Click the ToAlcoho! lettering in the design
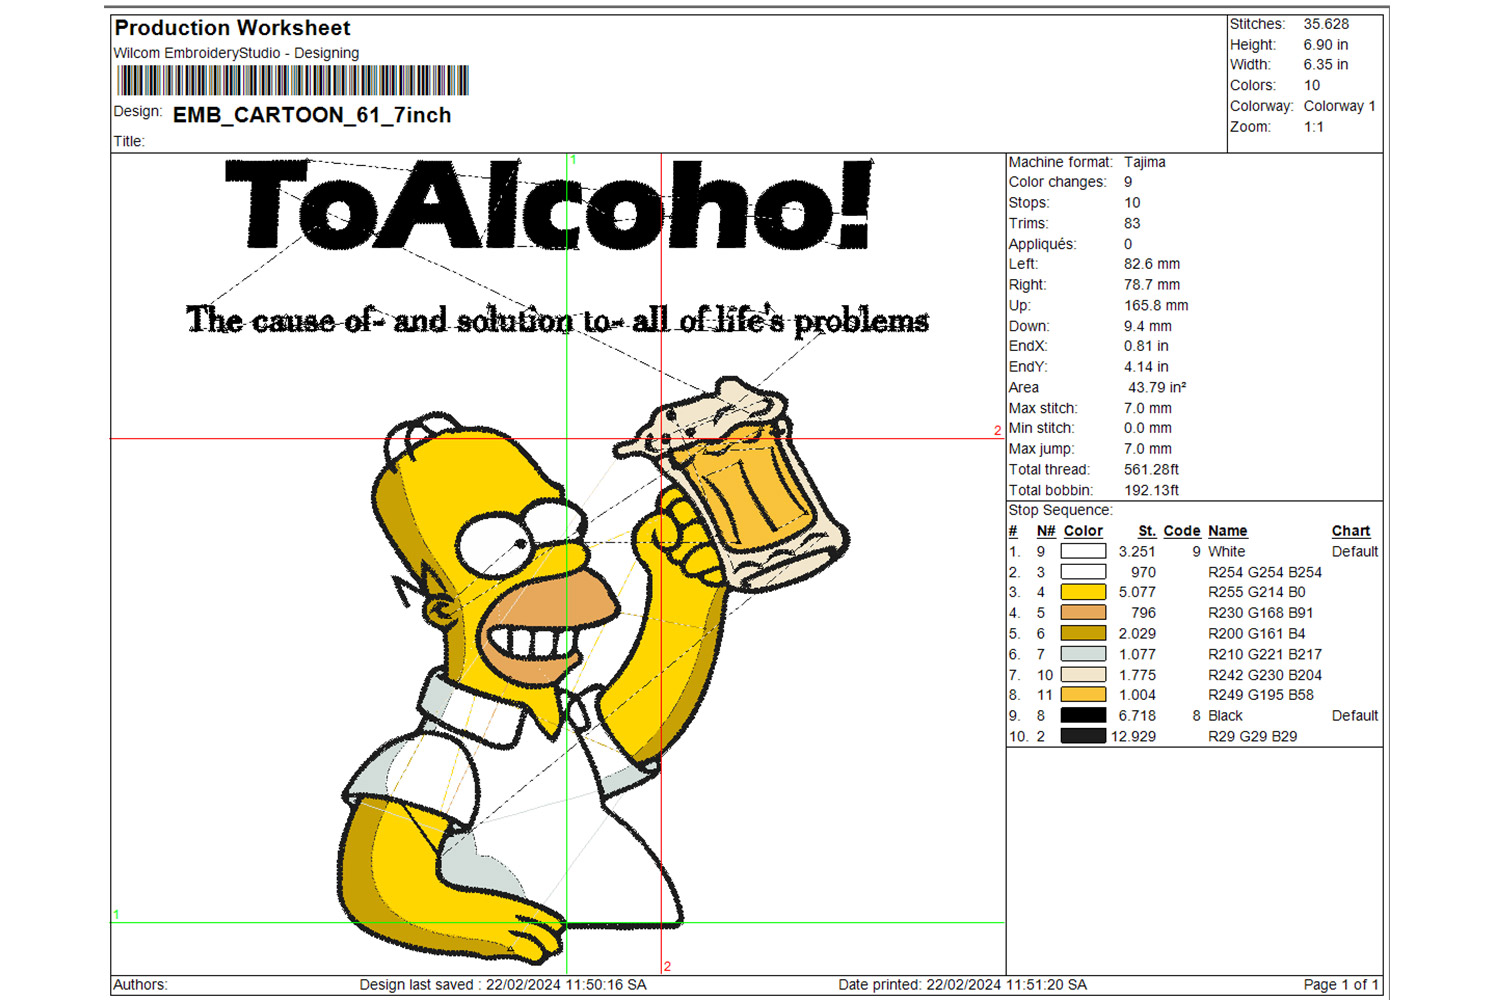 click(x=549, y=205)
